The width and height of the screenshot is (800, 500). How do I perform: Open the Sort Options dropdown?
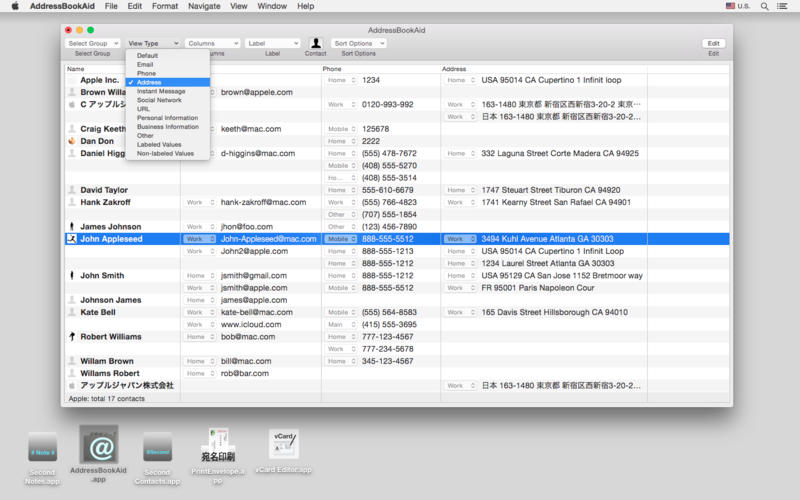pyautogui.click(x=358, y=43)
